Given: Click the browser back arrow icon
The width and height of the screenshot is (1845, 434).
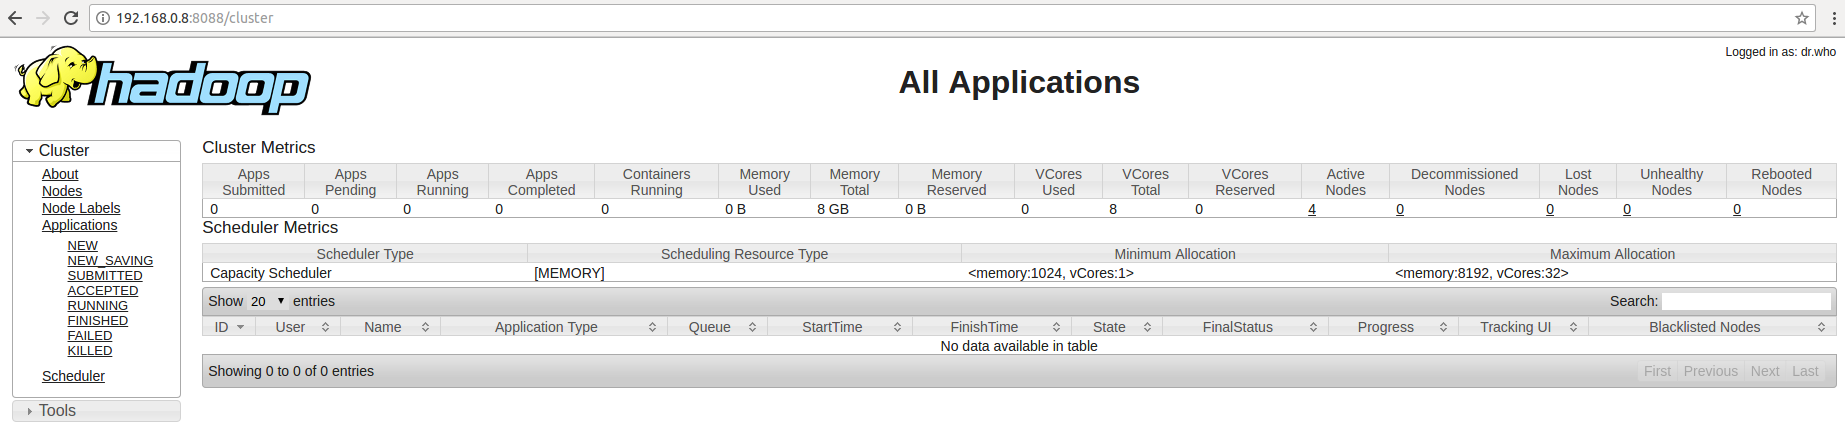Looking at the screenshot, I should point(15,18).
